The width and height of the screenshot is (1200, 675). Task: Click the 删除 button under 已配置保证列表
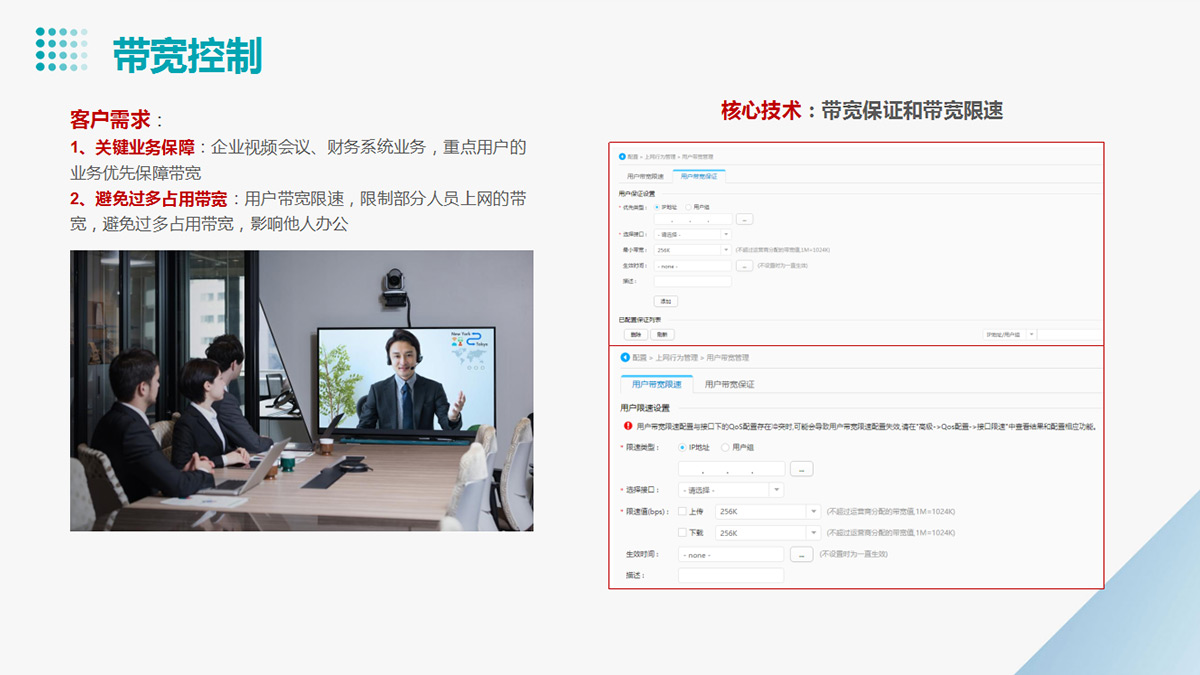click(635, 334)
